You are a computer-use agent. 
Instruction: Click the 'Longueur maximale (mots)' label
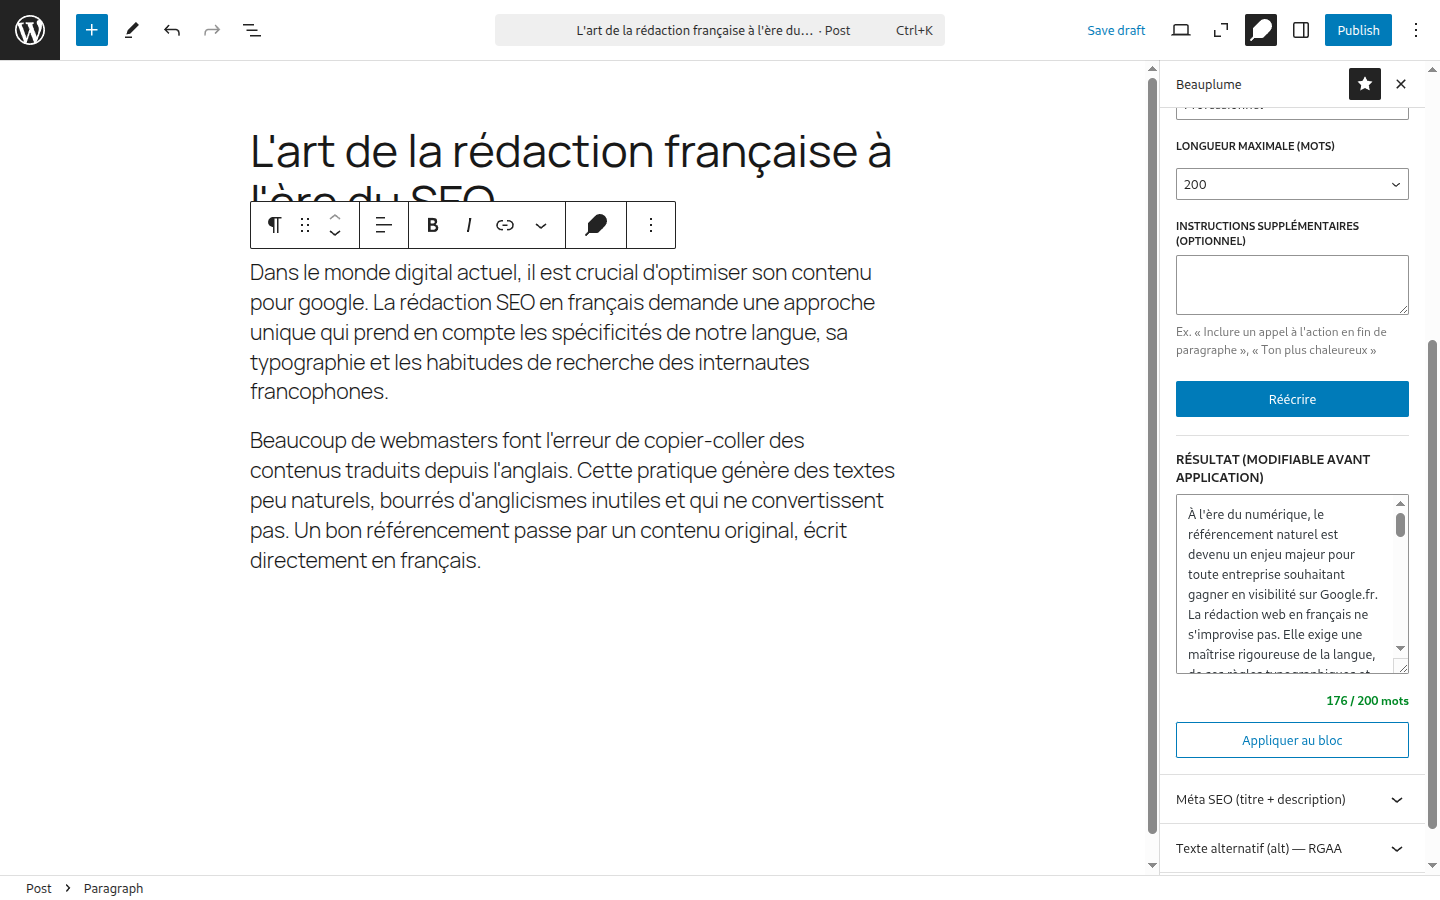[x=1255, y=146]
